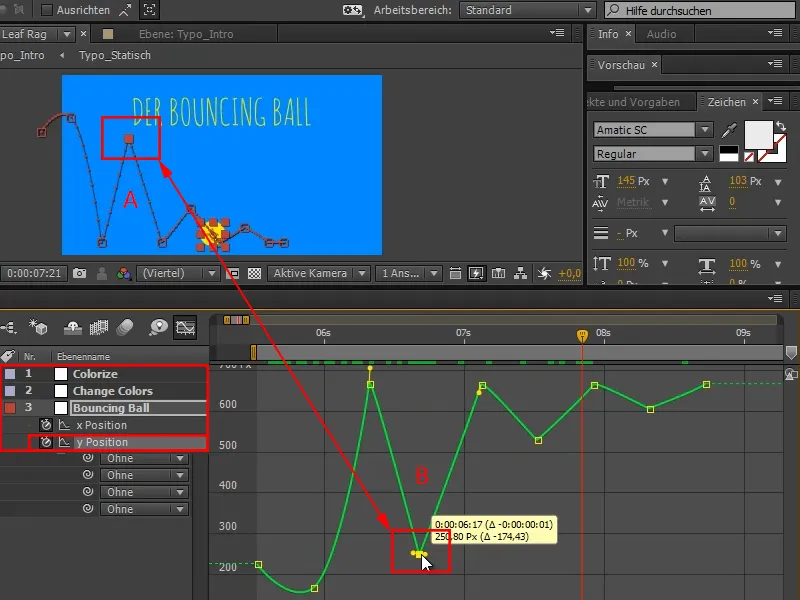Open the channel and color management icon

click(x=123, y=273)
